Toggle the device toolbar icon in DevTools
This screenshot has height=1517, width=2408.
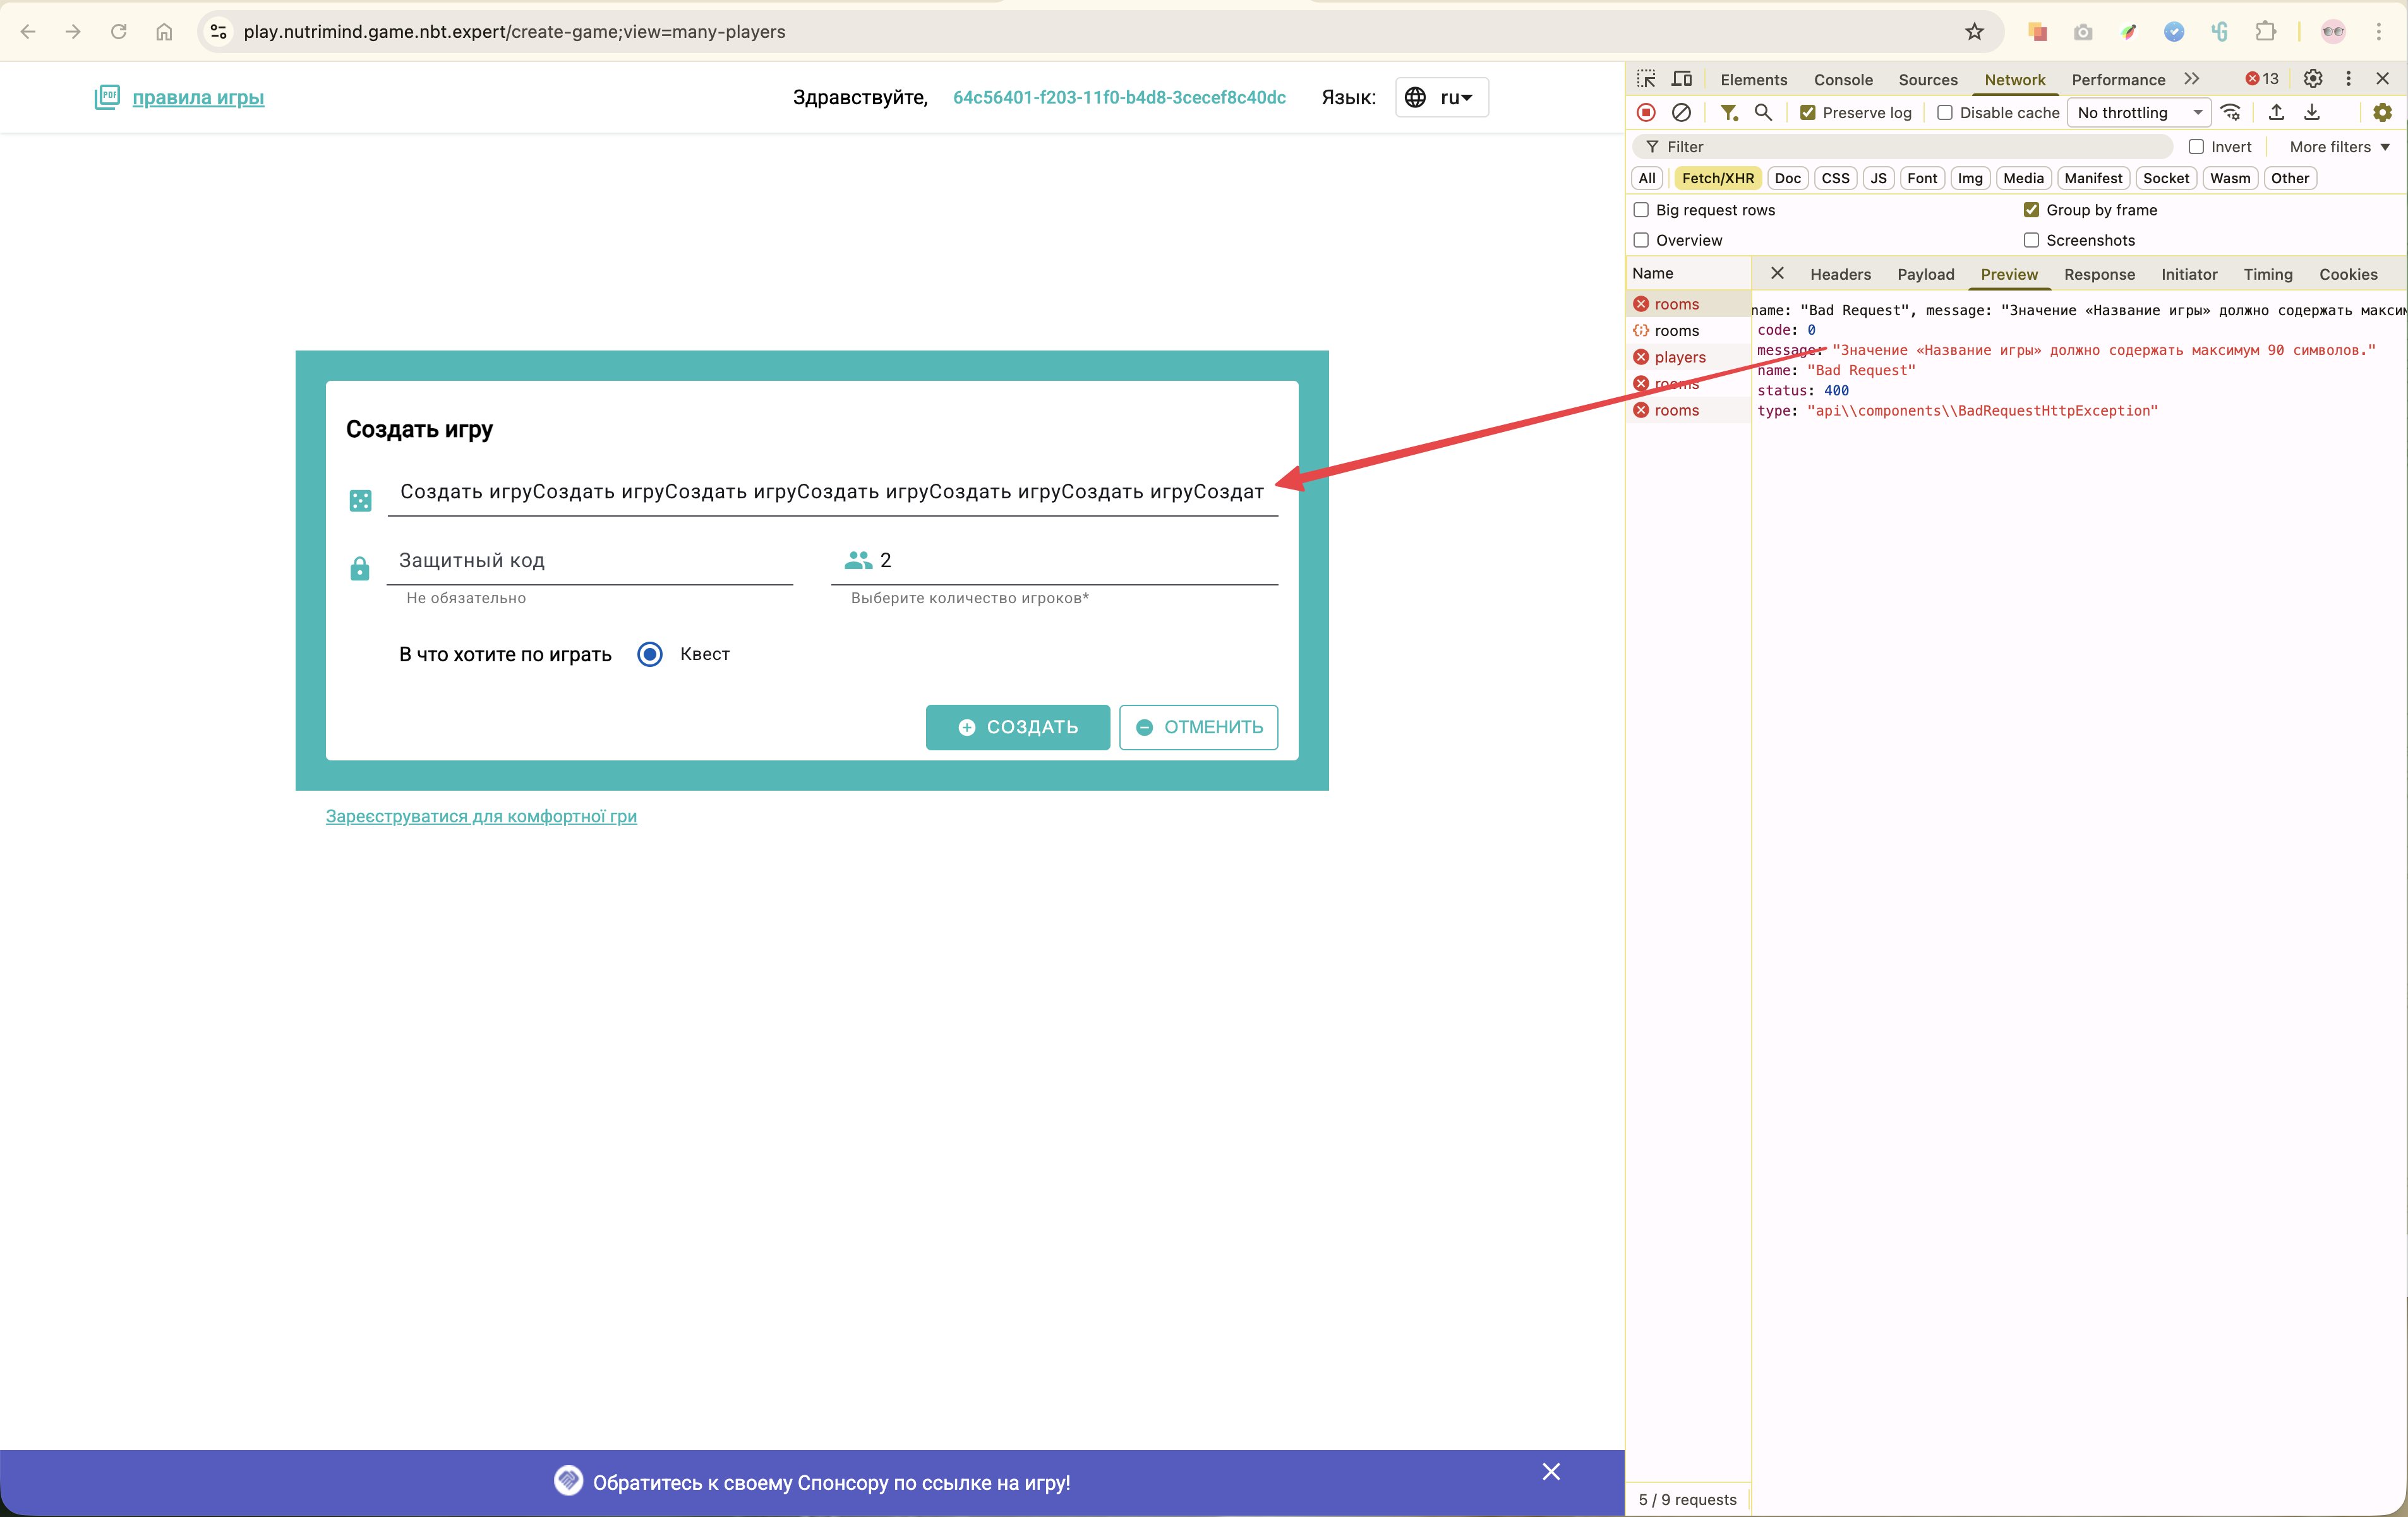tap(1682, 79)
